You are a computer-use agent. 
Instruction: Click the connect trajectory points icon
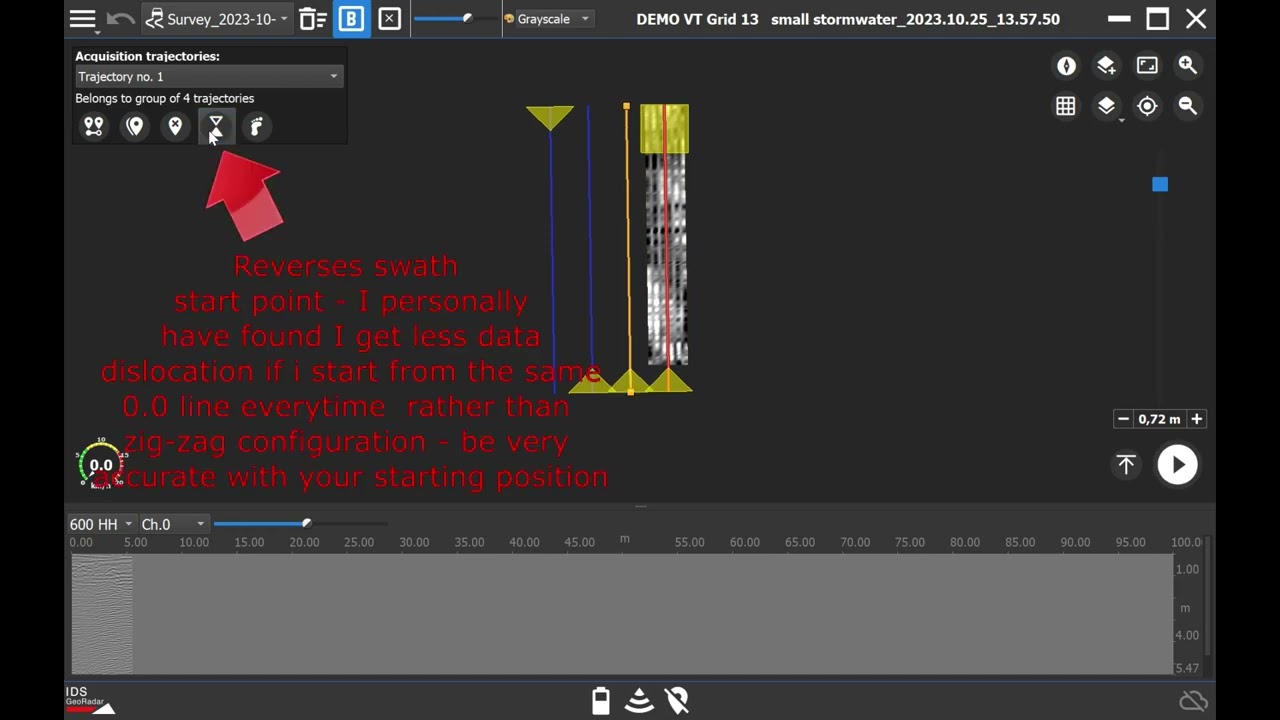click(x=94, y=126)
